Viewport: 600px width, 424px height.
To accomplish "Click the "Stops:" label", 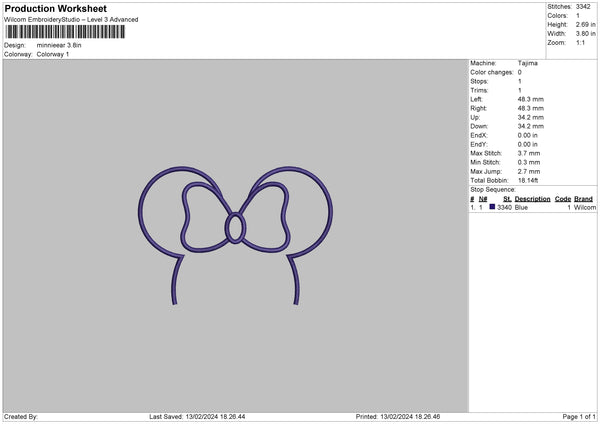I will click(479, 82).
